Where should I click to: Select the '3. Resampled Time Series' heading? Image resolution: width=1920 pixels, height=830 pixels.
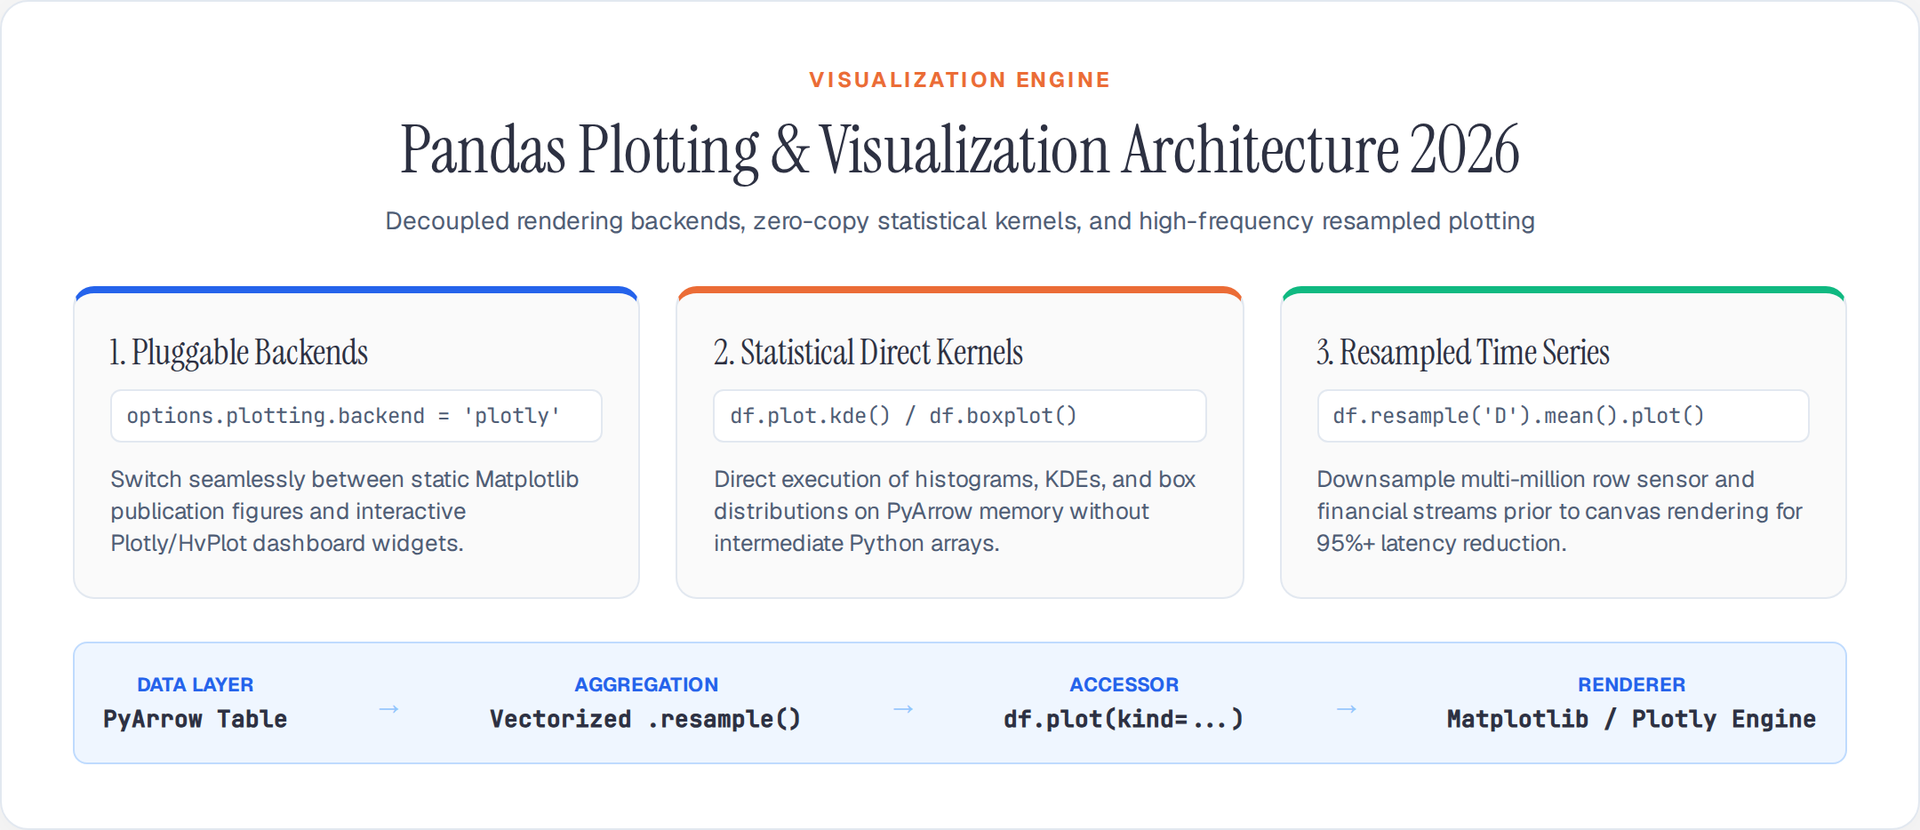(x=1463, y=352)
